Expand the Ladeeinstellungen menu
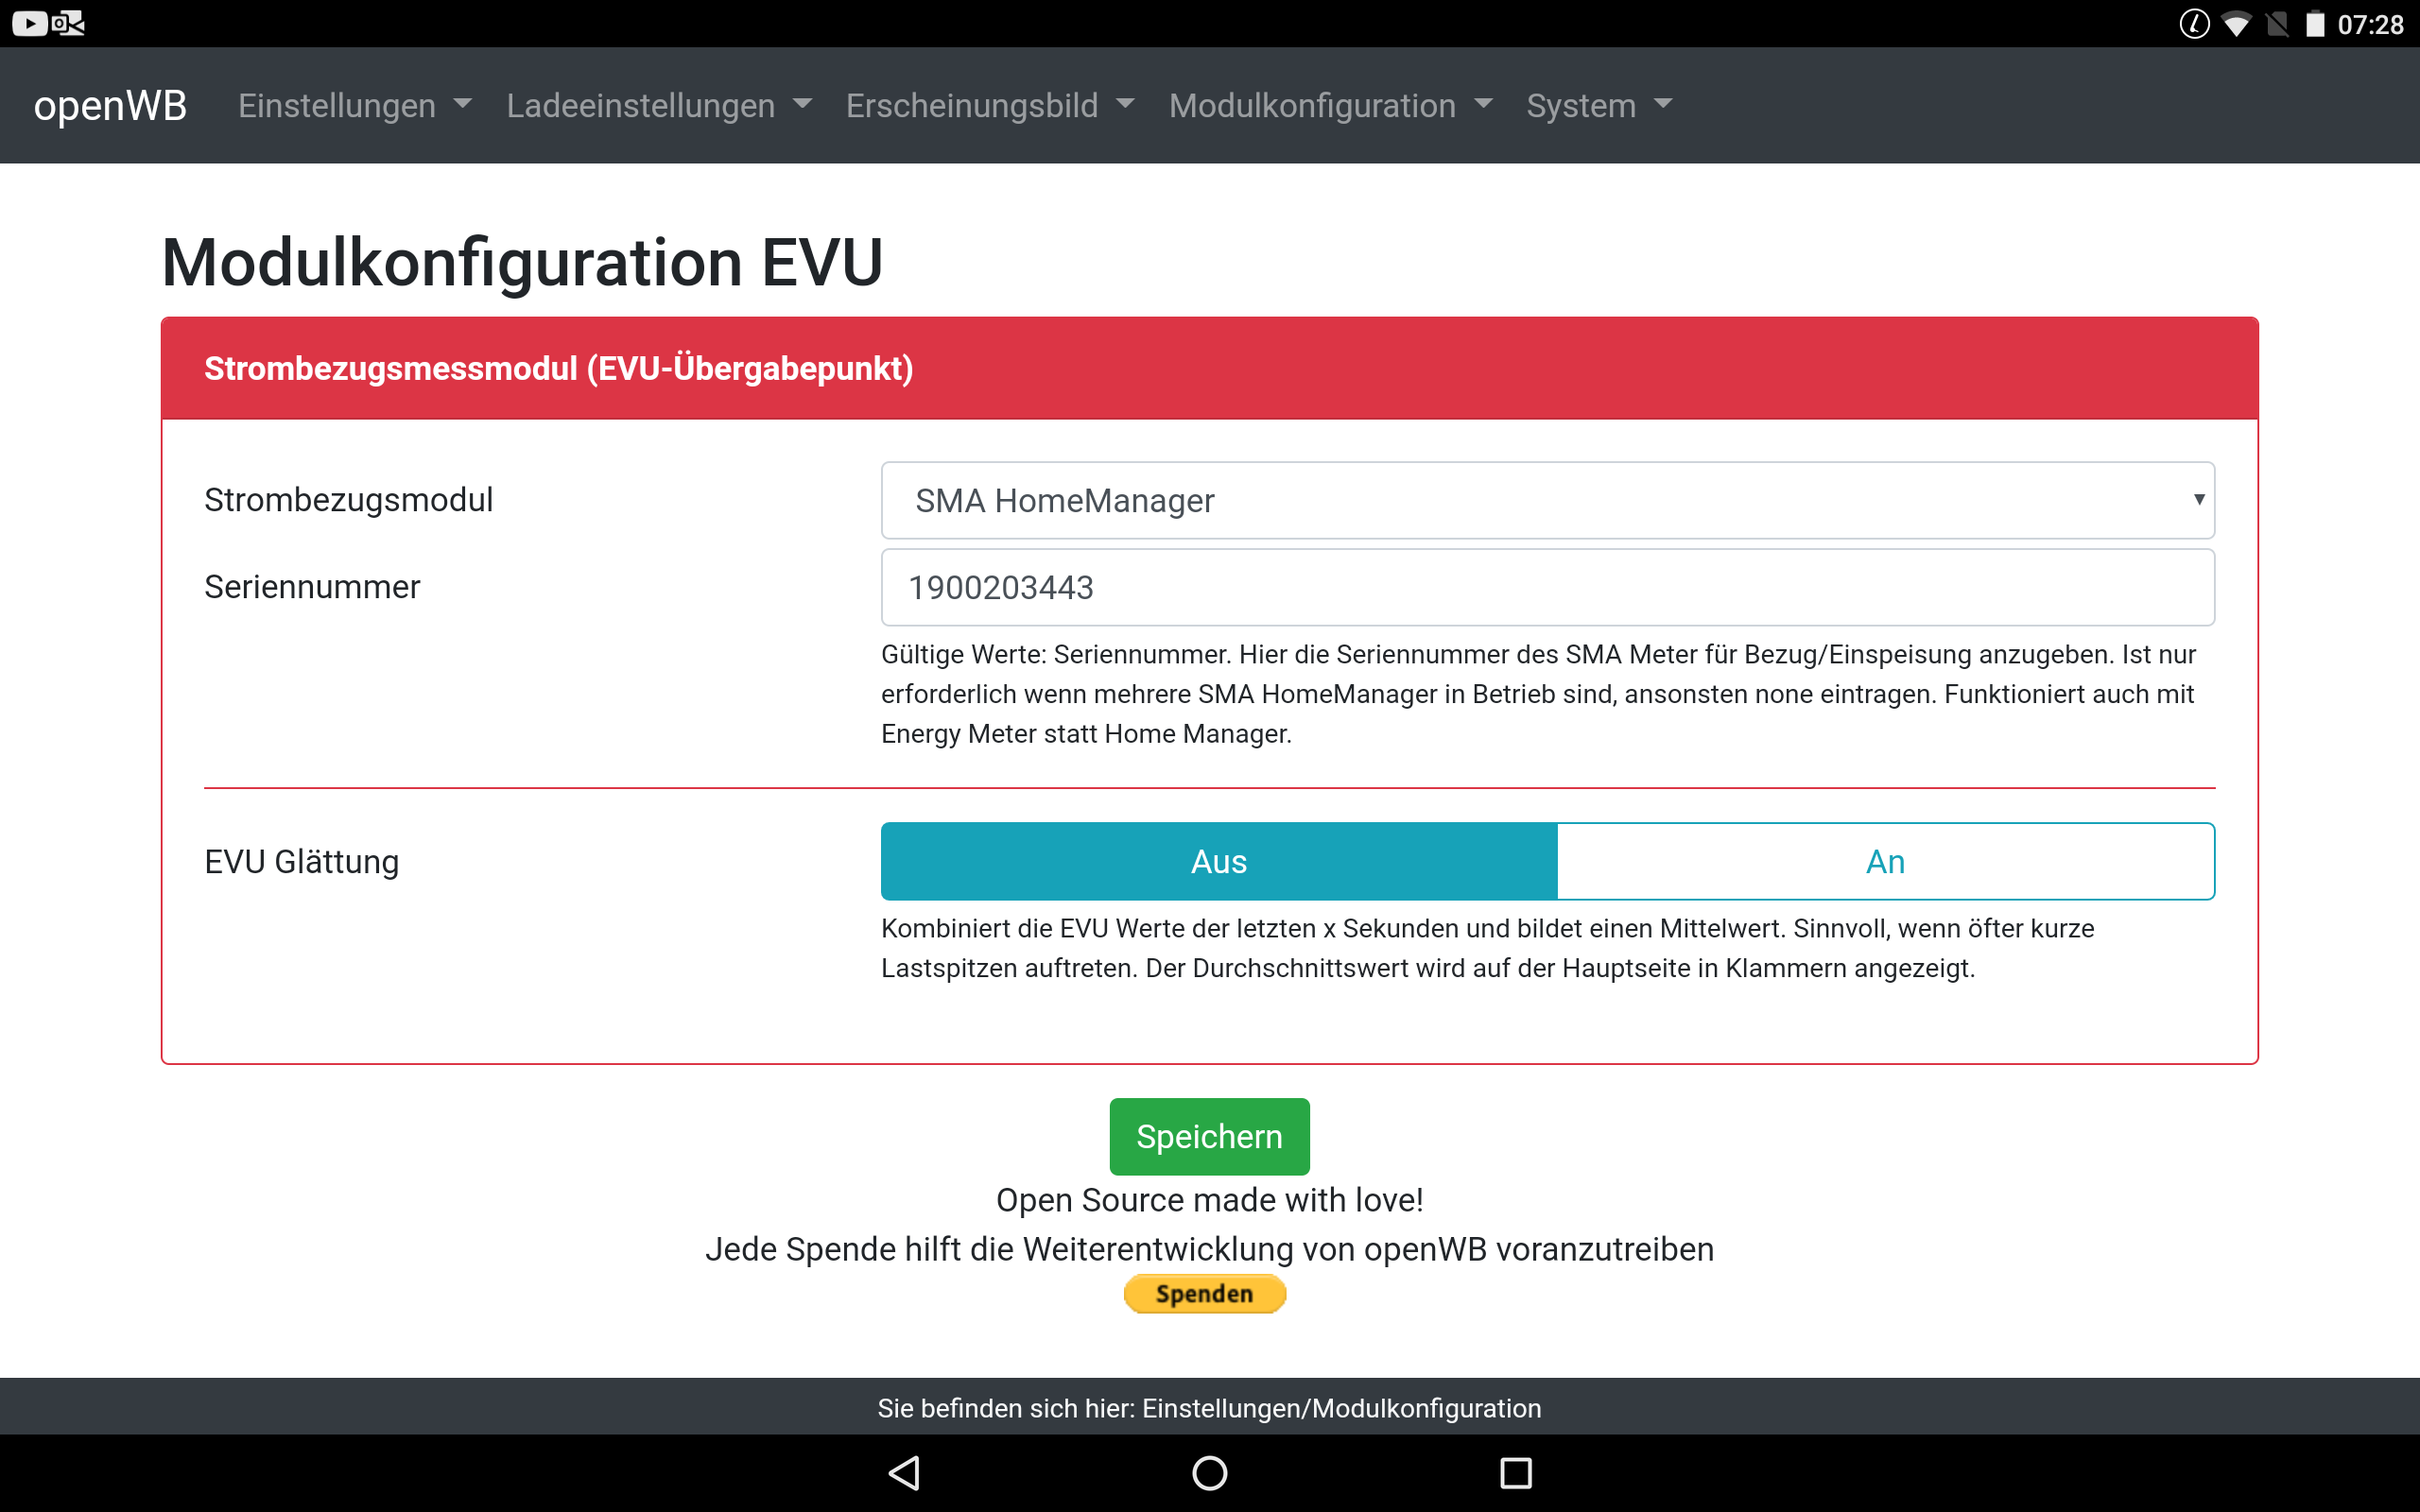The height and width of the screenshot is (1512, 2420). tap(658, 105)
